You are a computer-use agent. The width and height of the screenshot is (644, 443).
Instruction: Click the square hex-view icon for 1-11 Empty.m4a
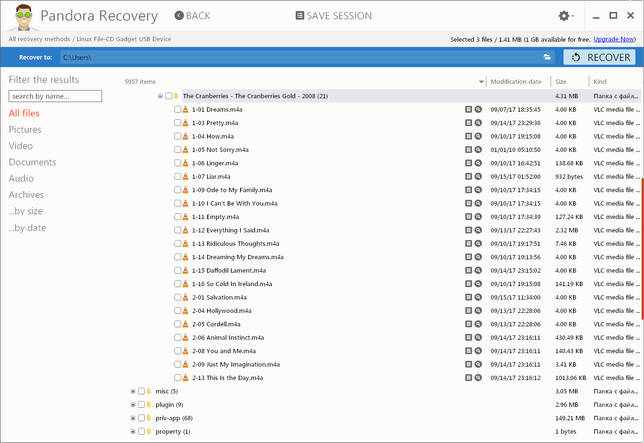click(468, 216)
